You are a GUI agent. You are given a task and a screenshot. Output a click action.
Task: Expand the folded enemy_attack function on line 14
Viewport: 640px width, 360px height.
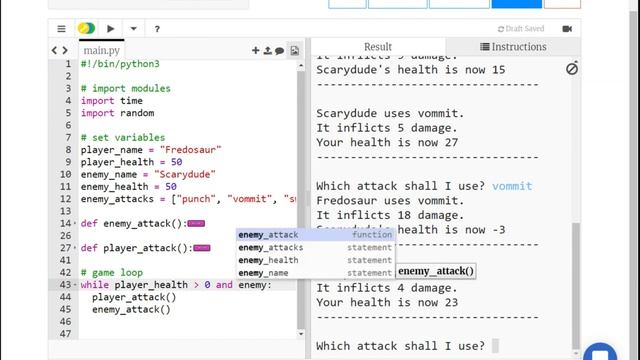75,224
